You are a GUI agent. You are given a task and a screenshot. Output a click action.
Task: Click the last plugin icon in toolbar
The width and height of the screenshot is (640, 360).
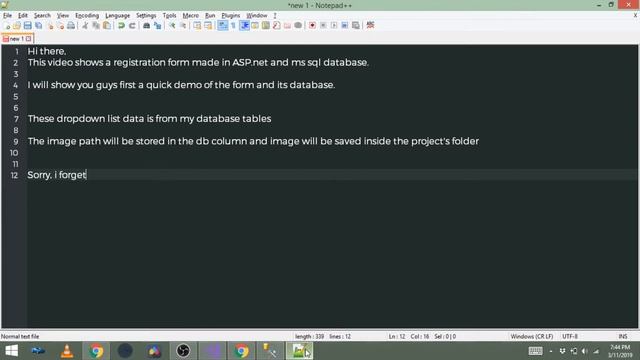pos(370,25)
